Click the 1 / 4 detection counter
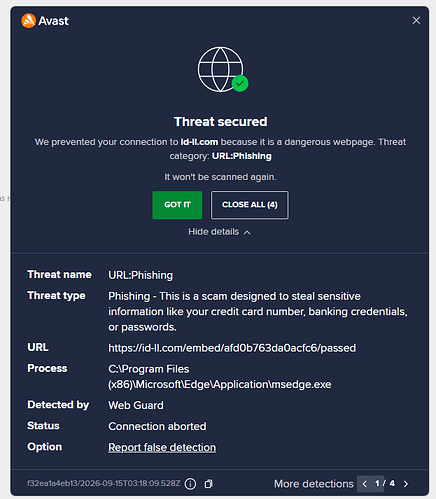 pyautogui.click(x=385, y=483)
